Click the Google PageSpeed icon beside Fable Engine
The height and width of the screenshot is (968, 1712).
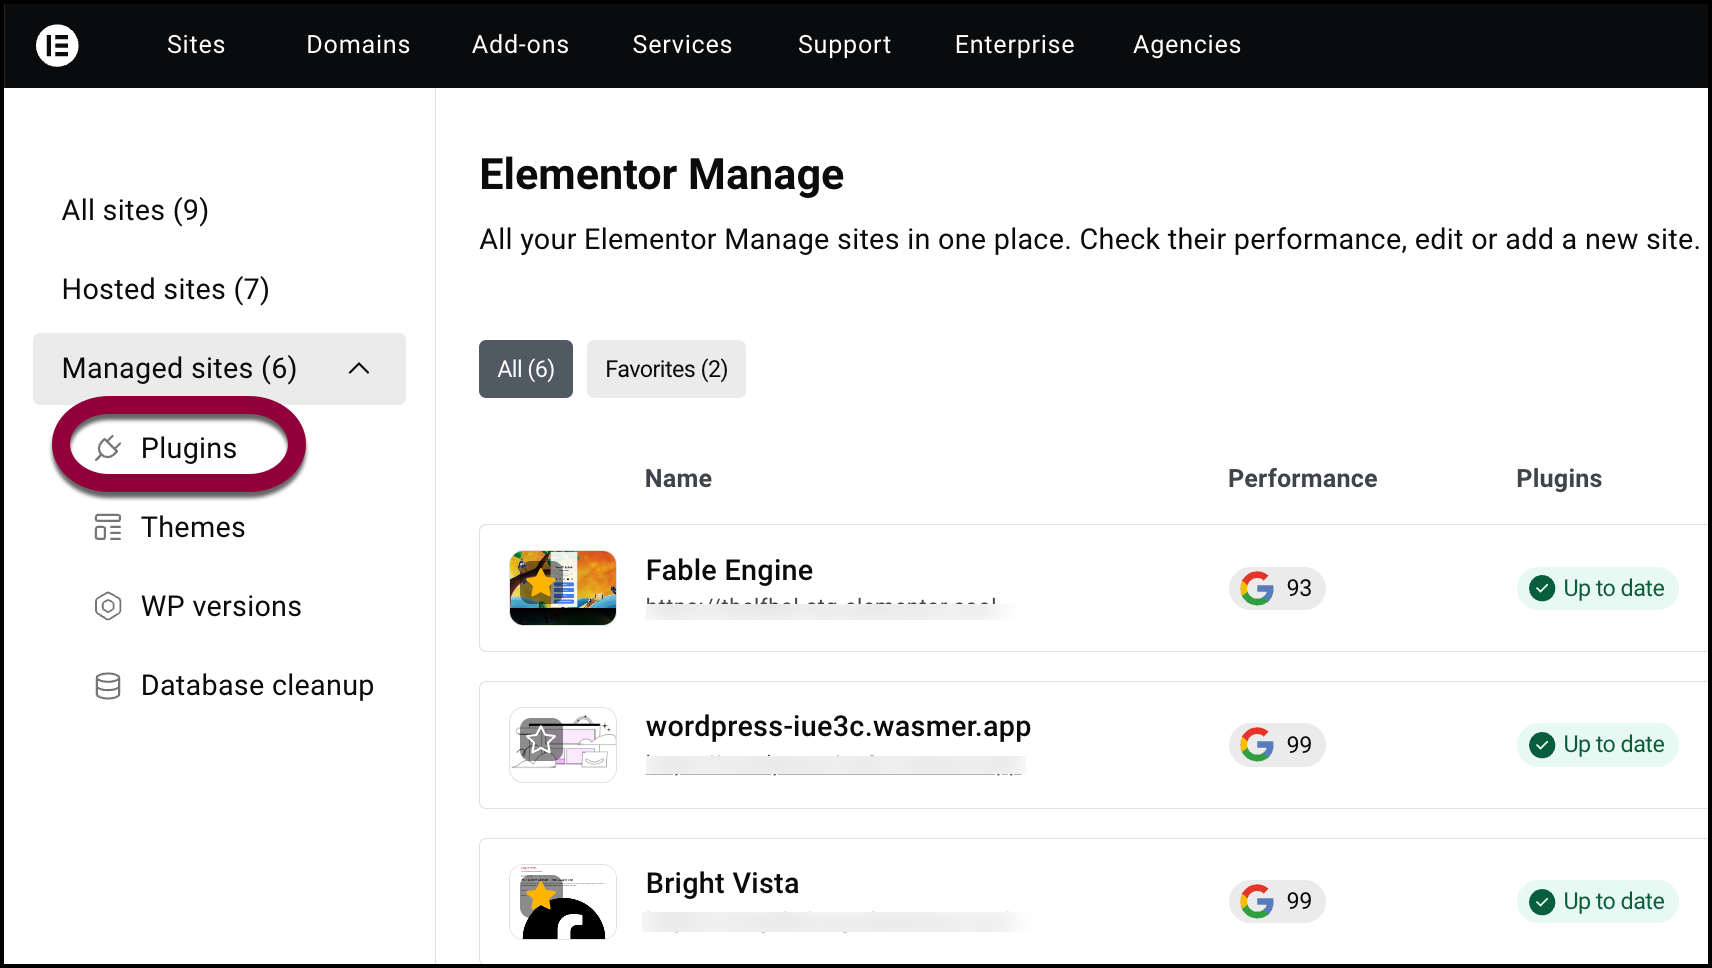(1257, 588)
